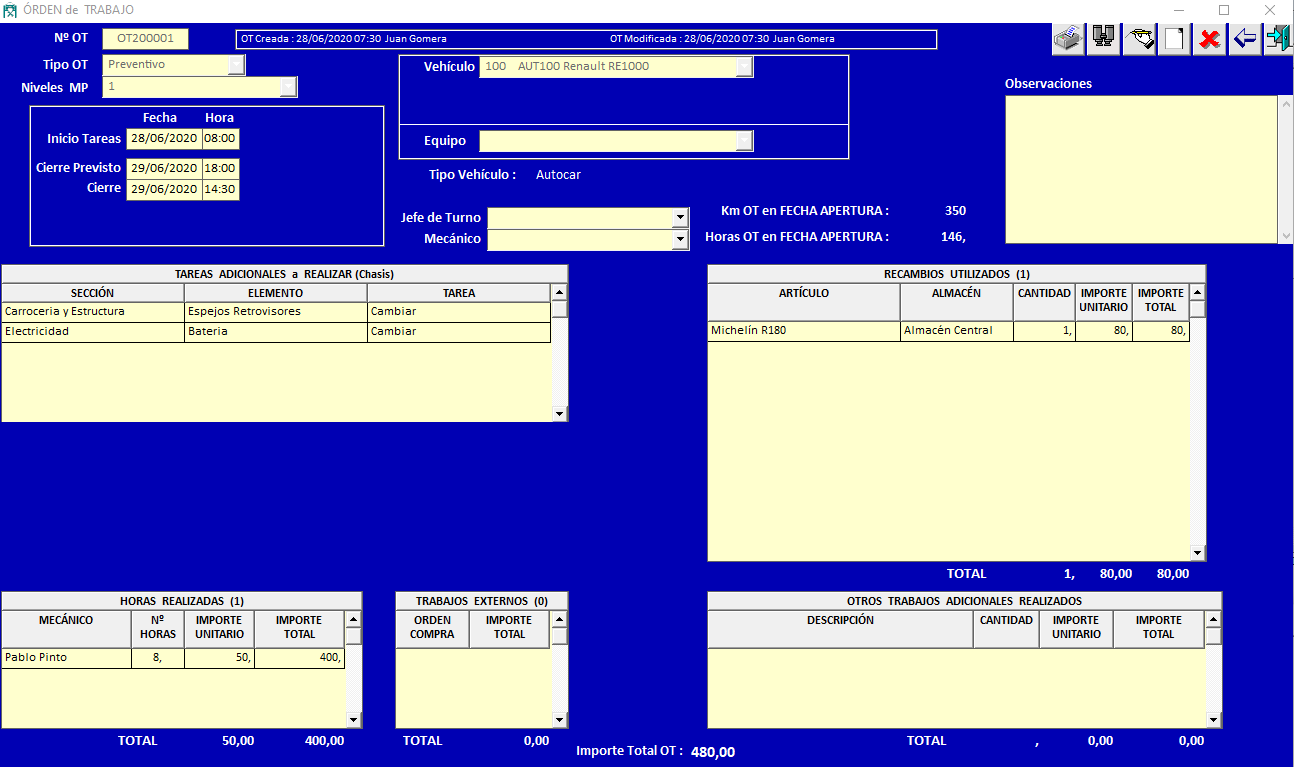Screen dimensions: 1294x767
Task: Click the Otros Trabajos Adicionales scroll up arrow
Action: tap(1214, 619)
